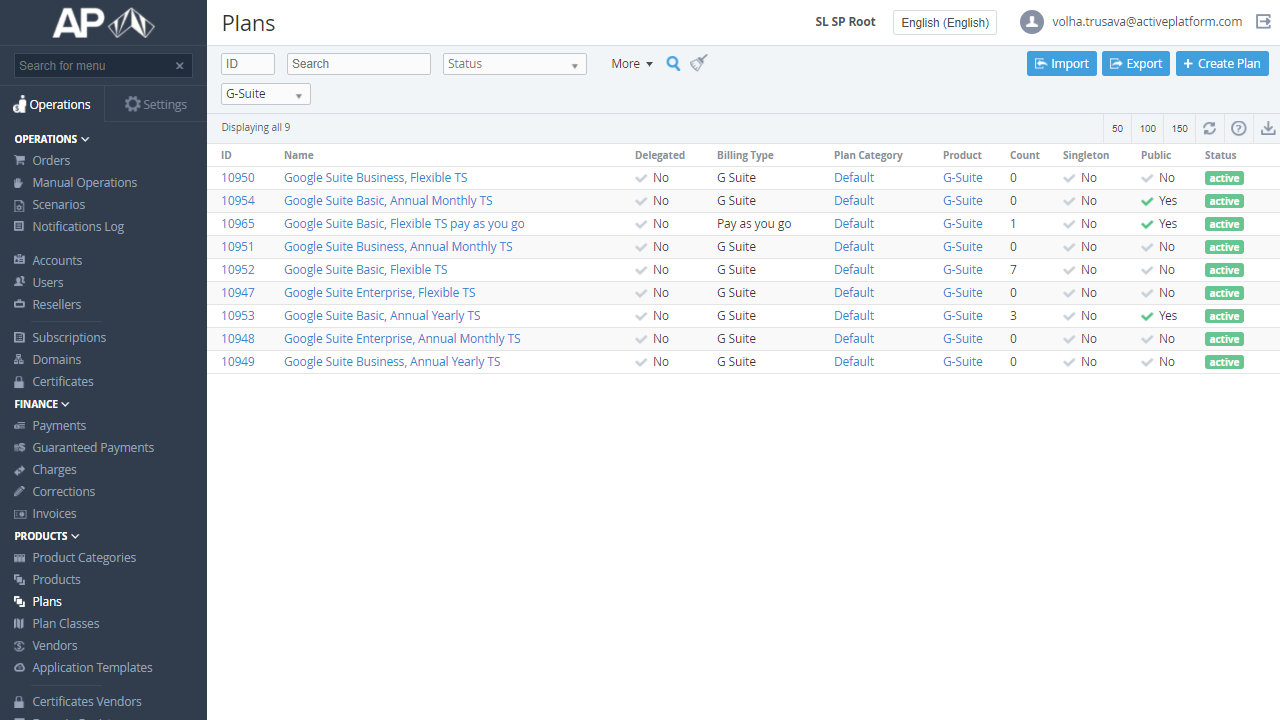Open Invoices in the sidebar

pyautogui.click(x=54, y=513)
